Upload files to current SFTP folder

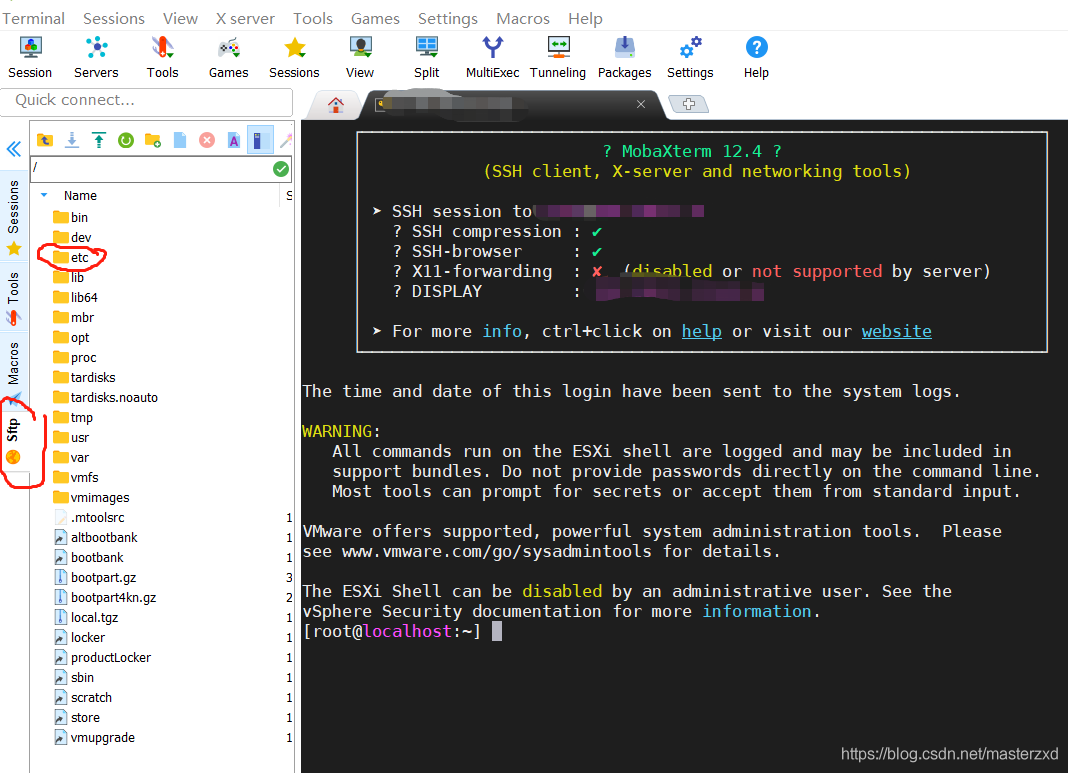pyautogui.click(x=99, y=140)
